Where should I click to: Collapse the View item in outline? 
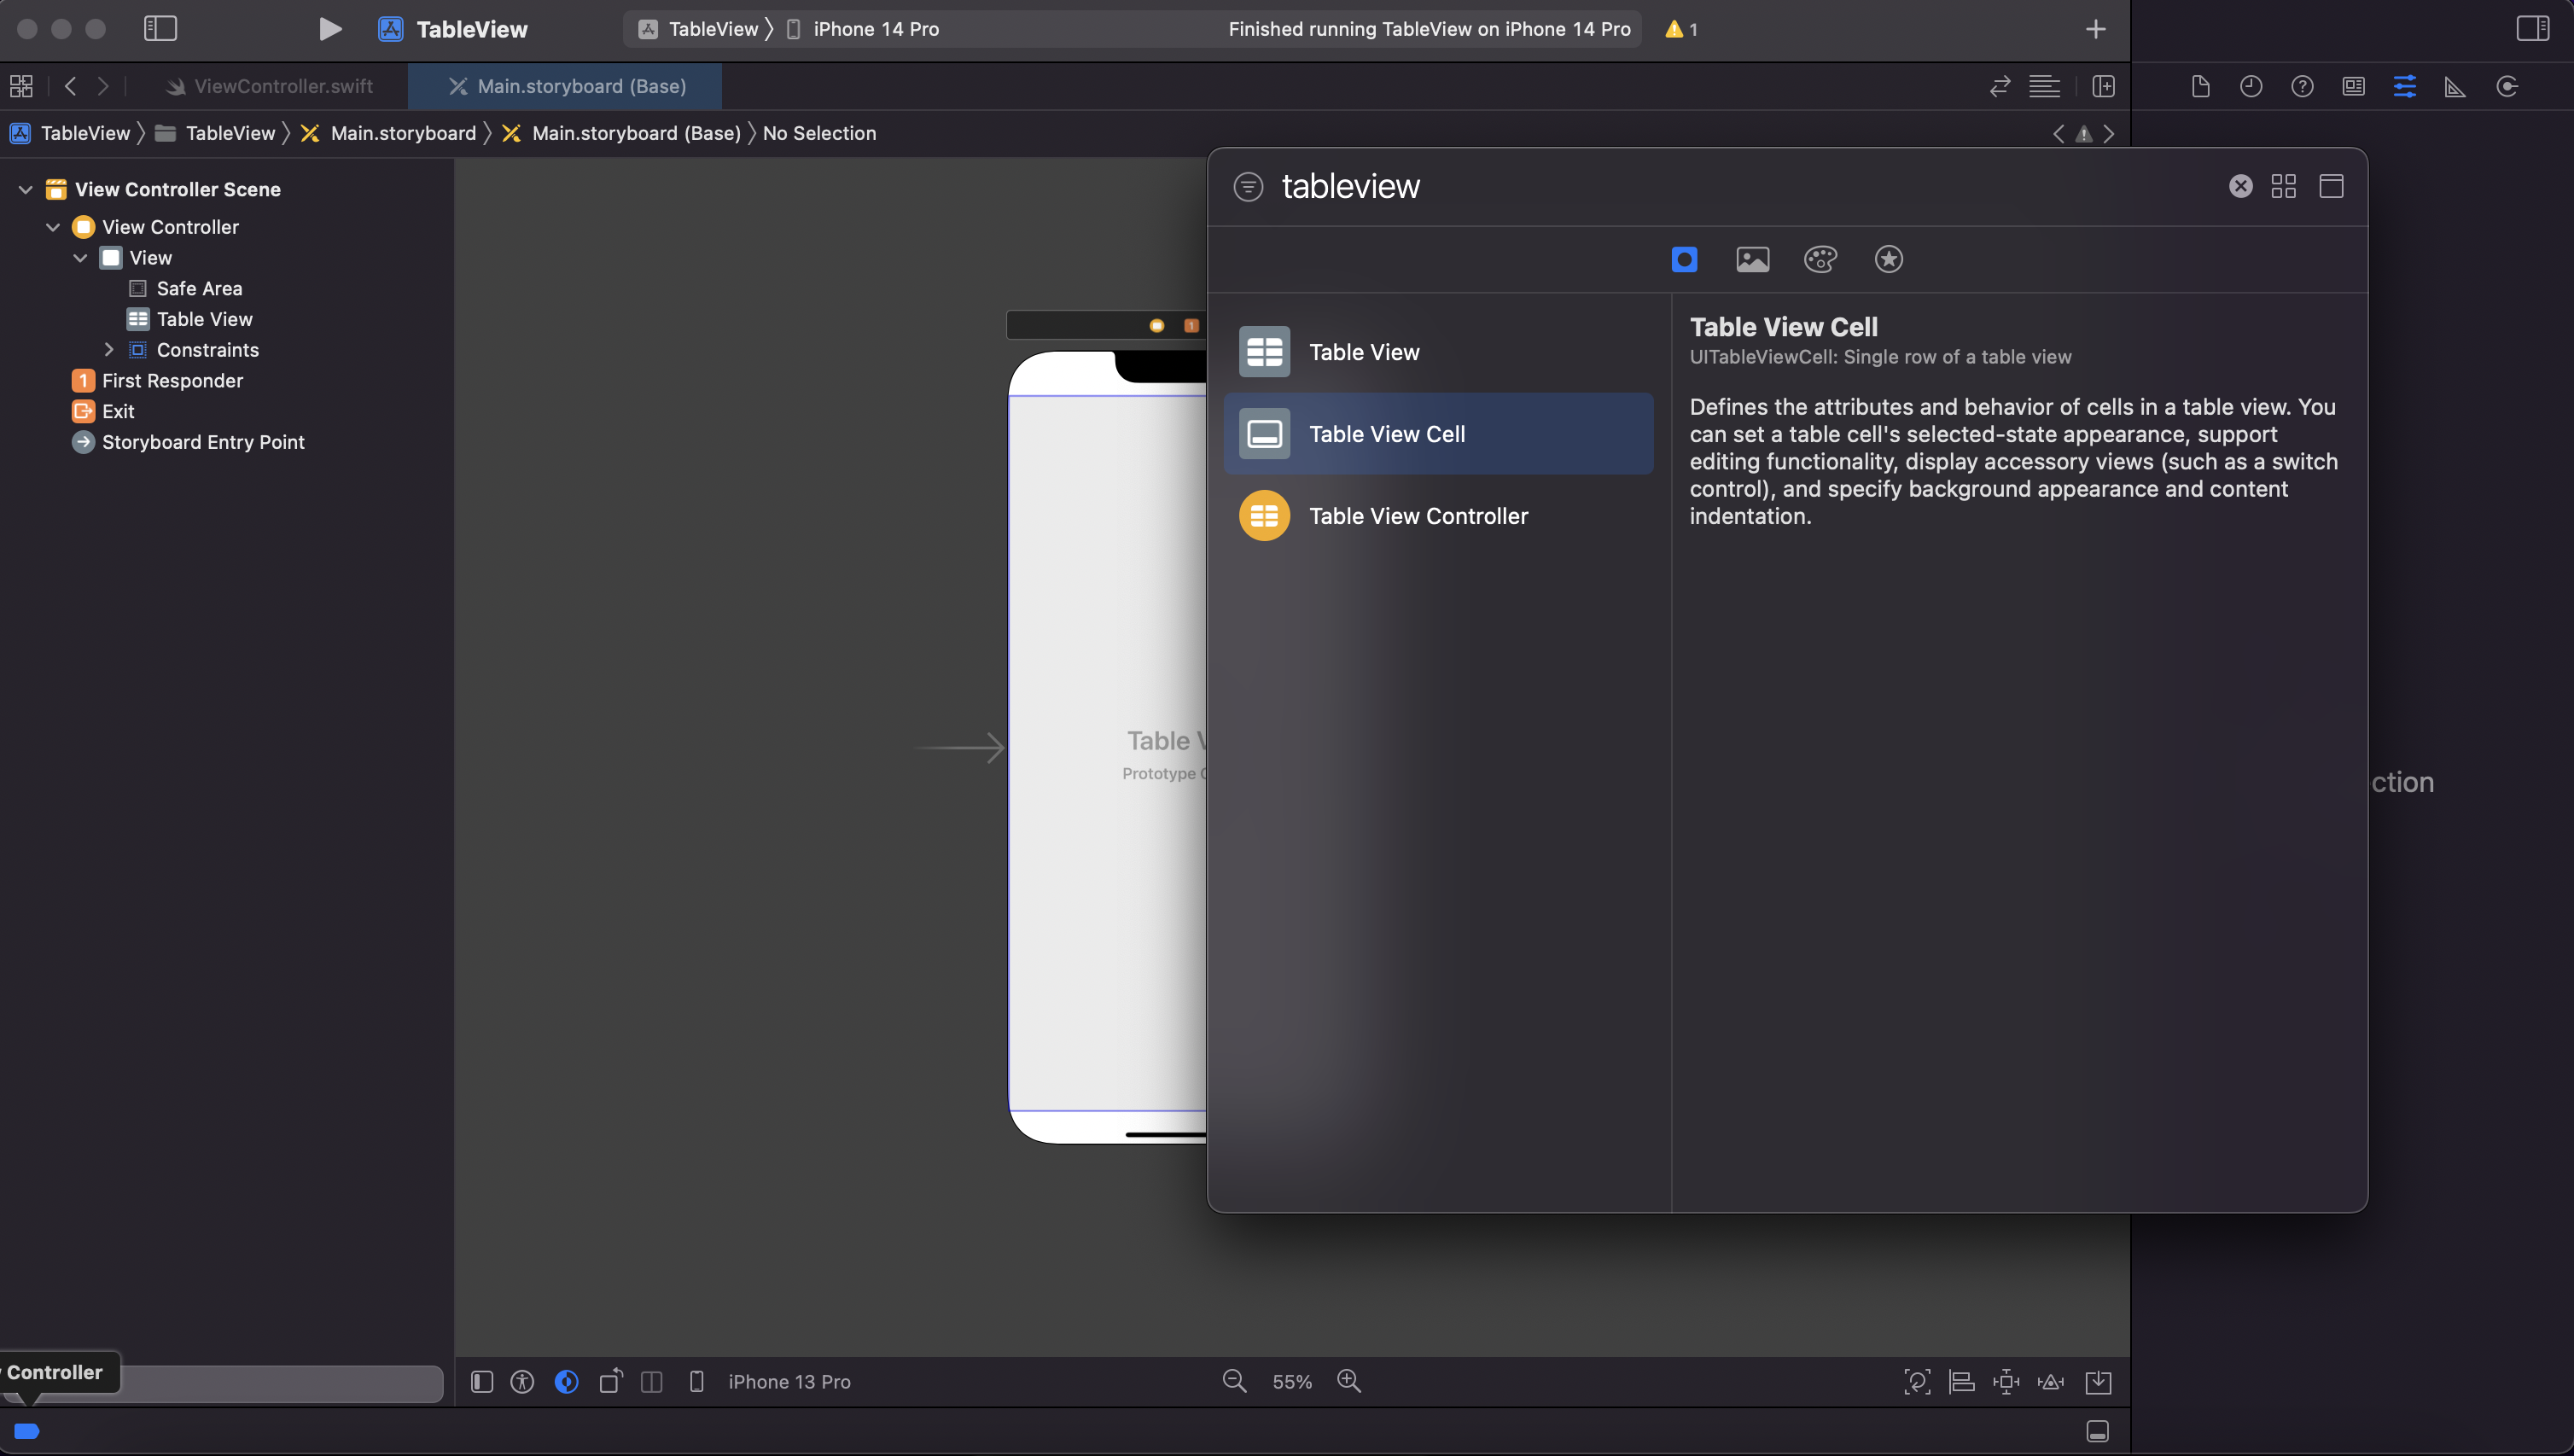point(81,258)
